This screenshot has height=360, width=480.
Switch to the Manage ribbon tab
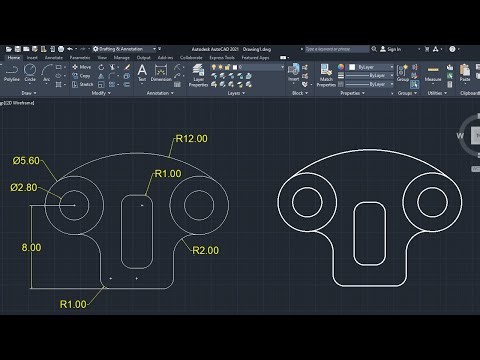coord(121,58)
